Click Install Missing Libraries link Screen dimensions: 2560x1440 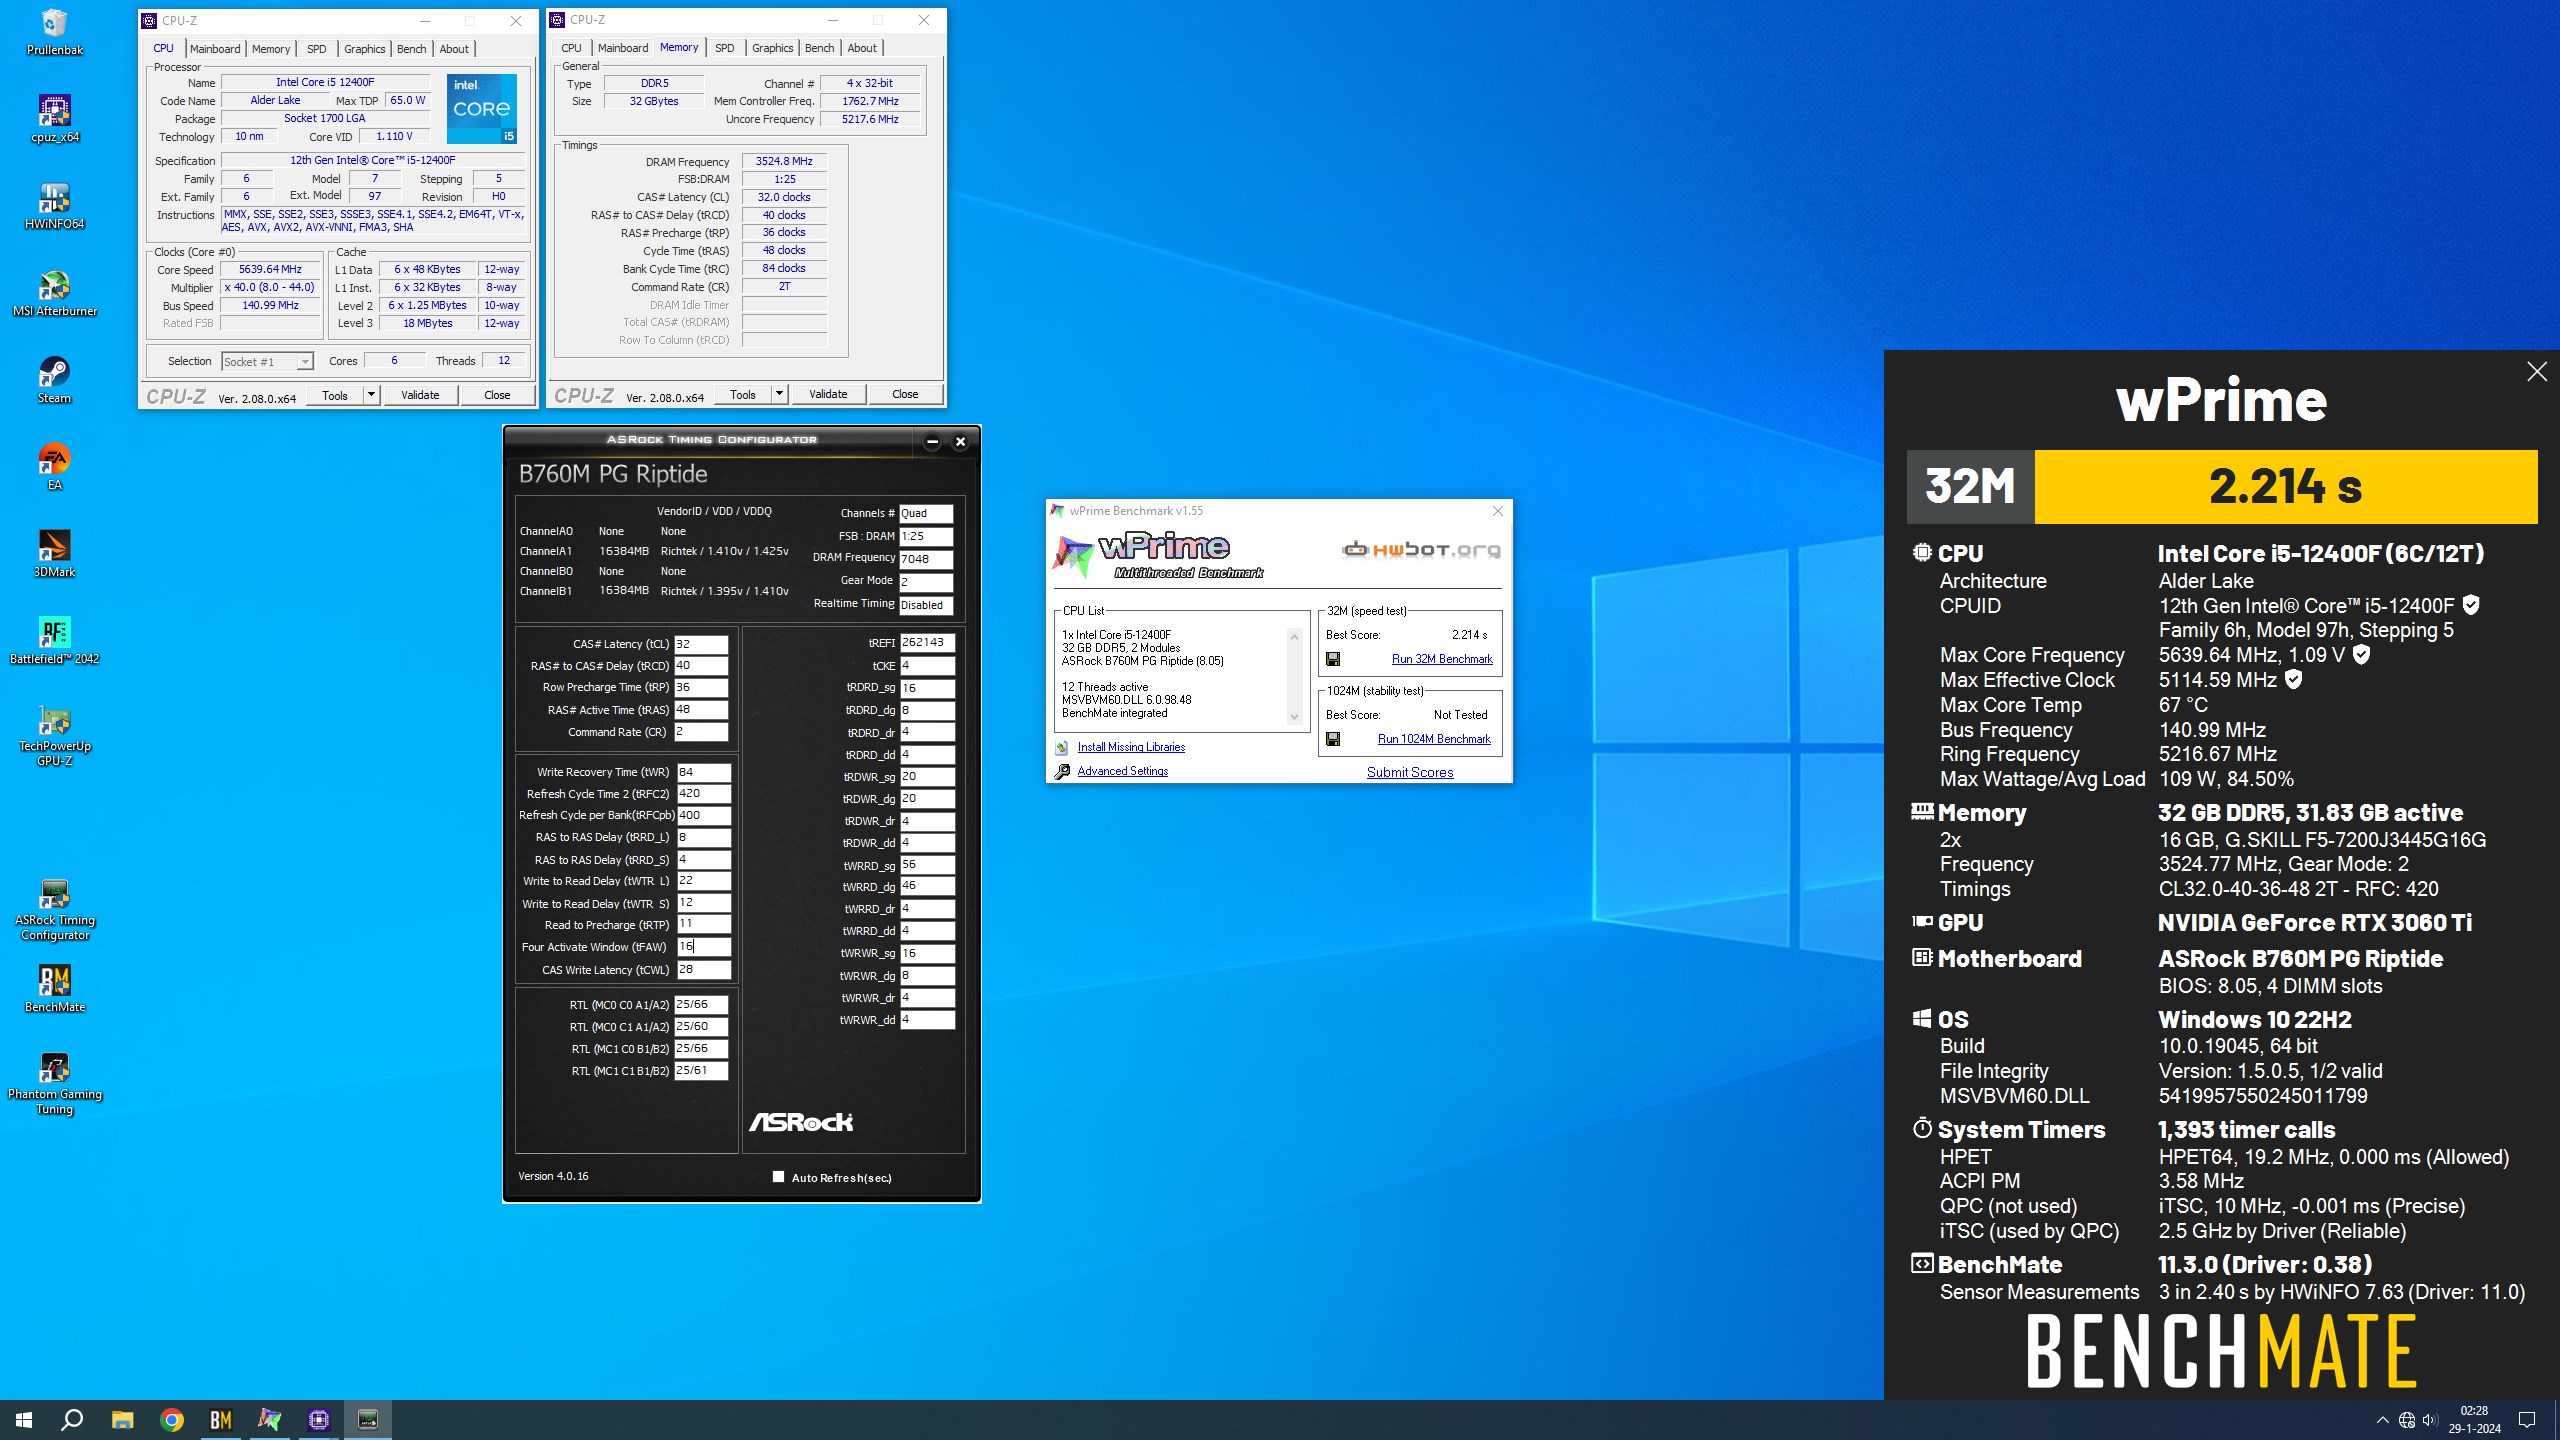pyautogui.click(x=1131, y=747)
